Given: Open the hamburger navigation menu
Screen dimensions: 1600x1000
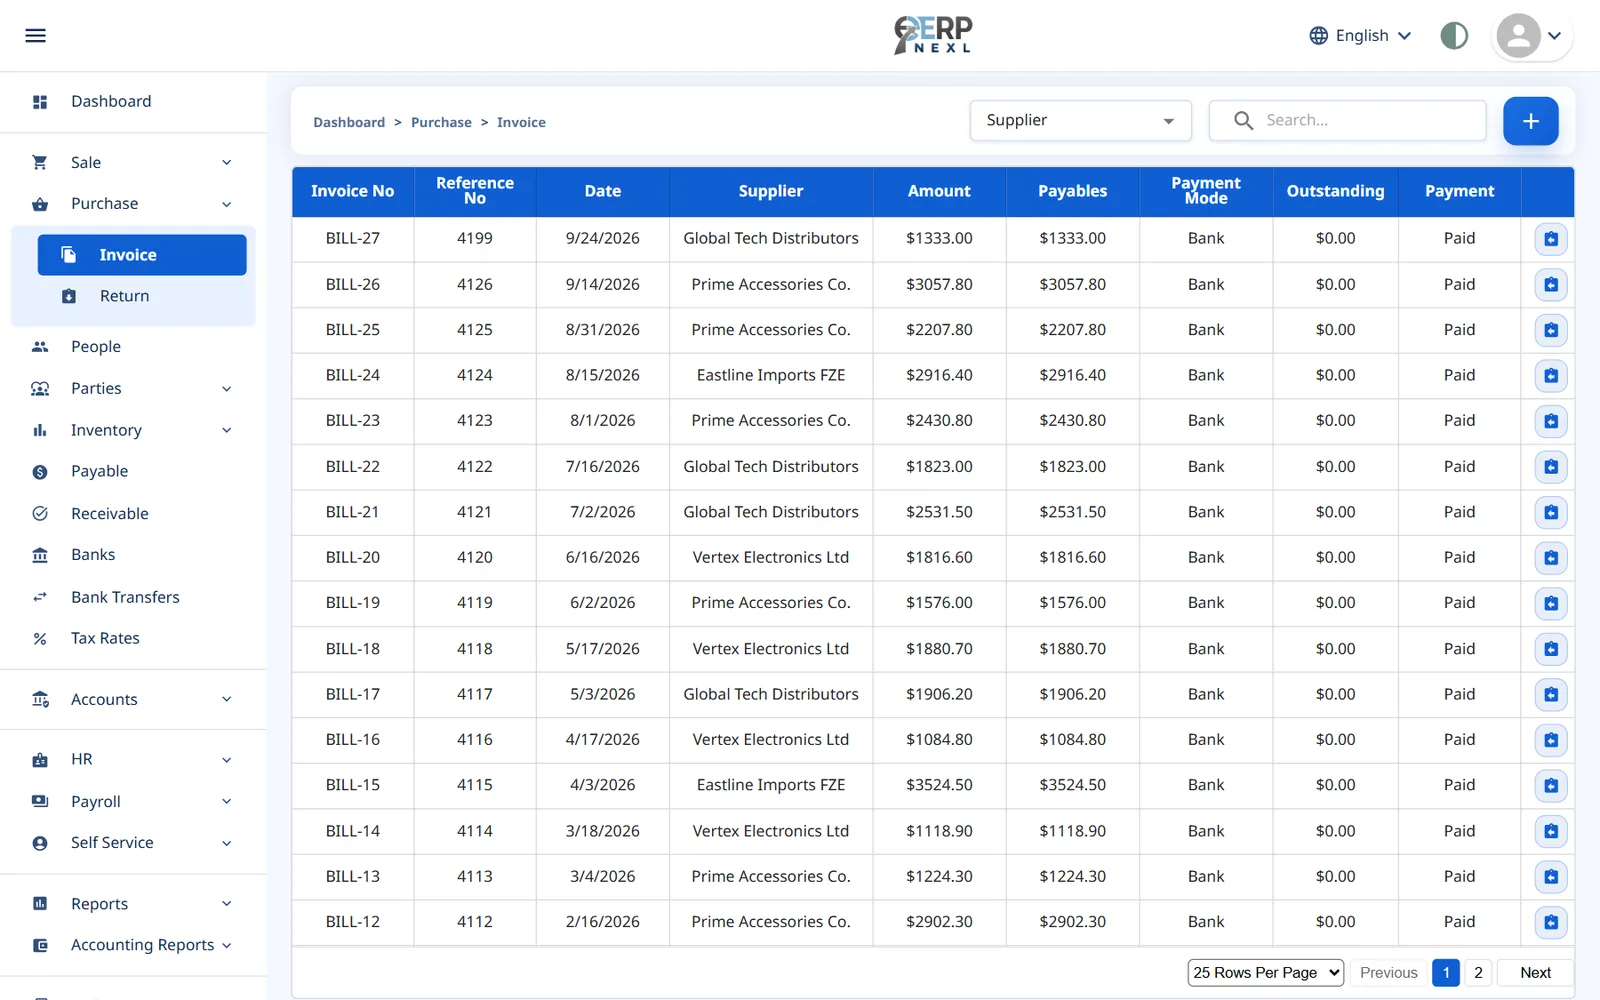Looking at the screenshot, I should pos(35,36).
